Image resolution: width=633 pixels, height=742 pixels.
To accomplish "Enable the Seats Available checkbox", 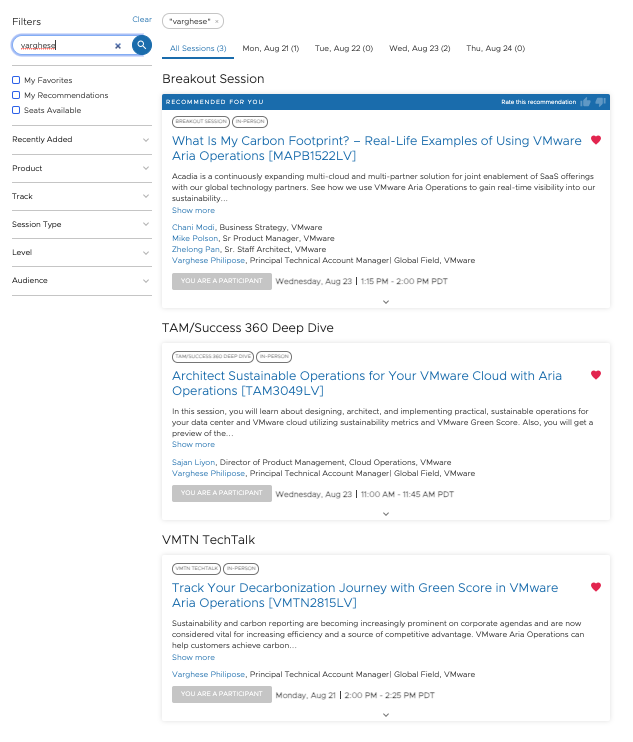I will tap(16, 110).
